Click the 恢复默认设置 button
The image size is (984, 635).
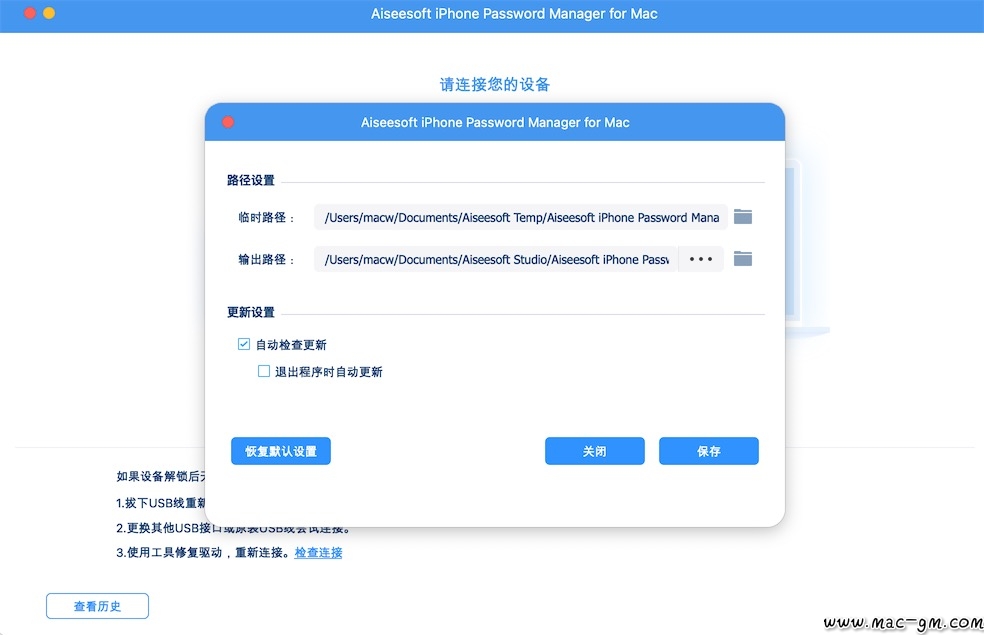[x=281, y=451]
